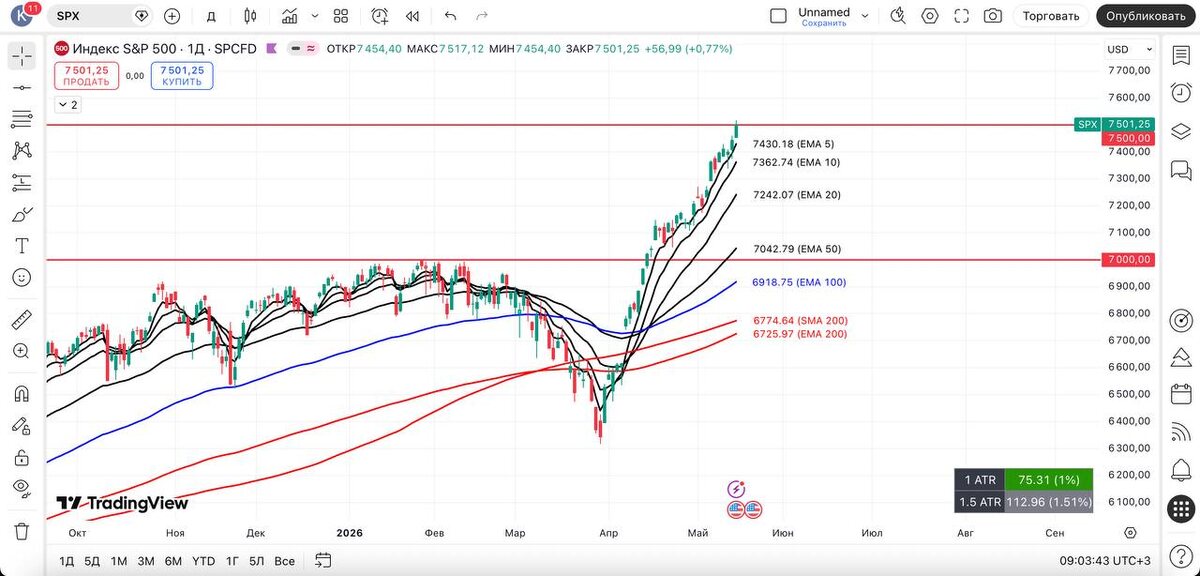Undo the last chart action
The width and height of the screenshot is (1200, 576).
pos(450,16)
